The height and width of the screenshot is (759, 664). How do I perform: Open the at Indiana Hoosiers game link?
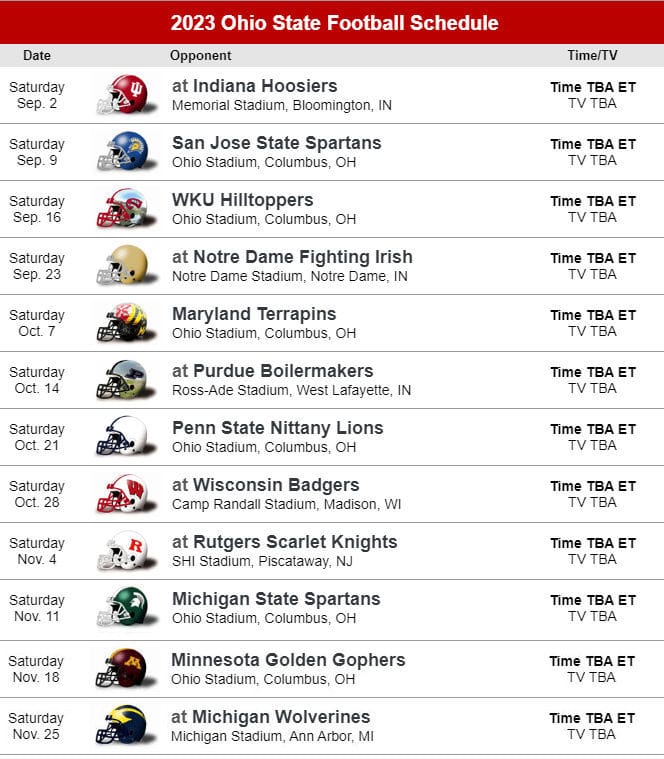point(254,86)
